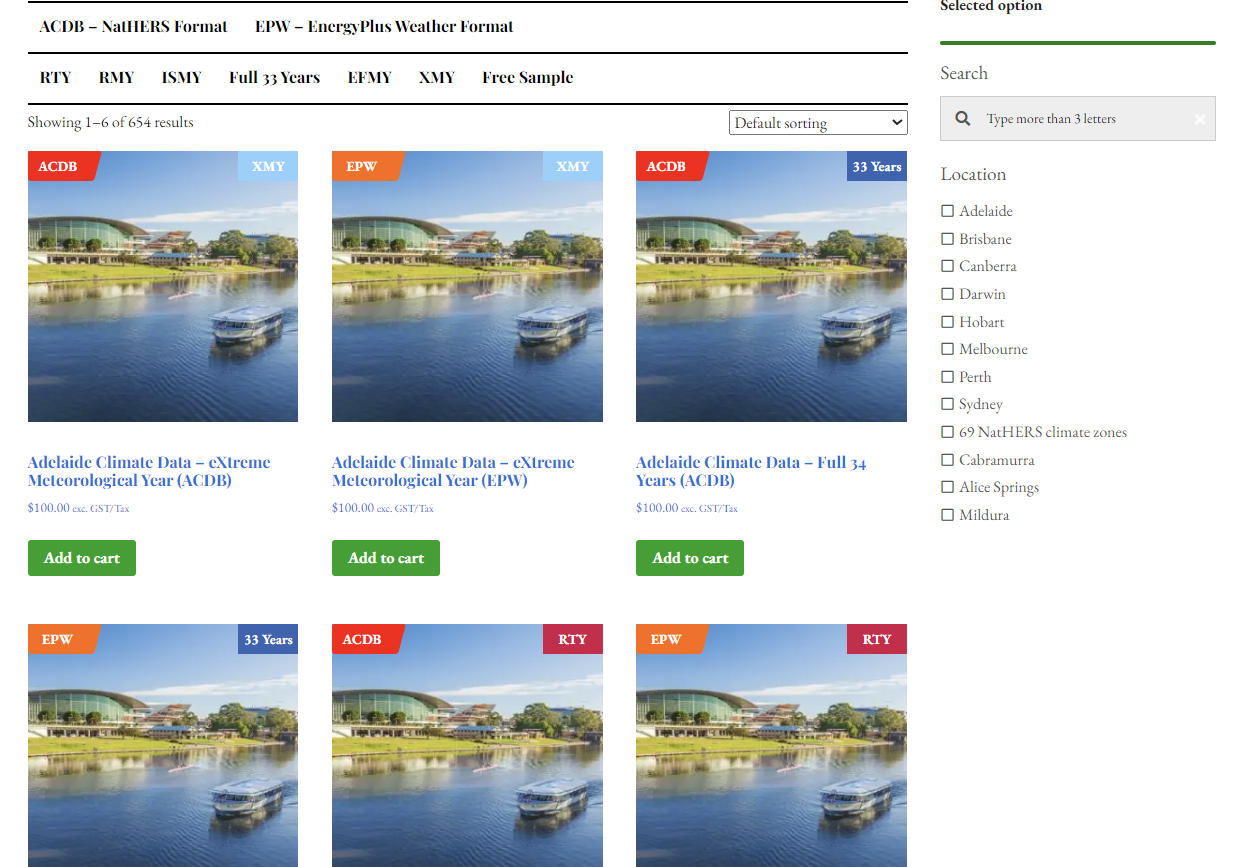Switch to ACDB – NatHERS Format tab
This screenshot has width=1246, height=867.
point(133,27)
